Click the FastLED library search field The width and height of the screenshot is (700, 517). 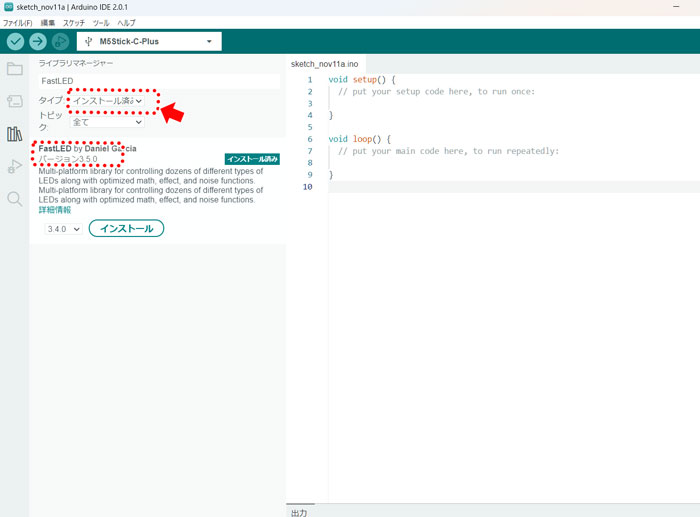(x=159, y=81)
